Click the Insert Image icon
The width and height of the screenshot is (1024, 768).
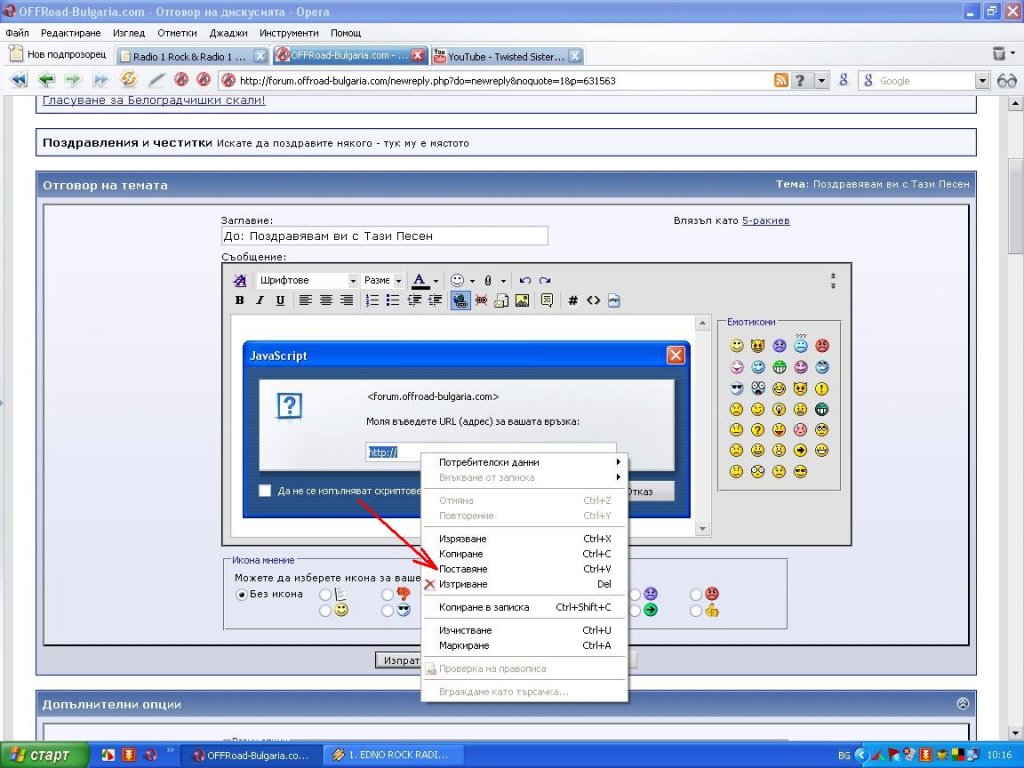[522, 300]
